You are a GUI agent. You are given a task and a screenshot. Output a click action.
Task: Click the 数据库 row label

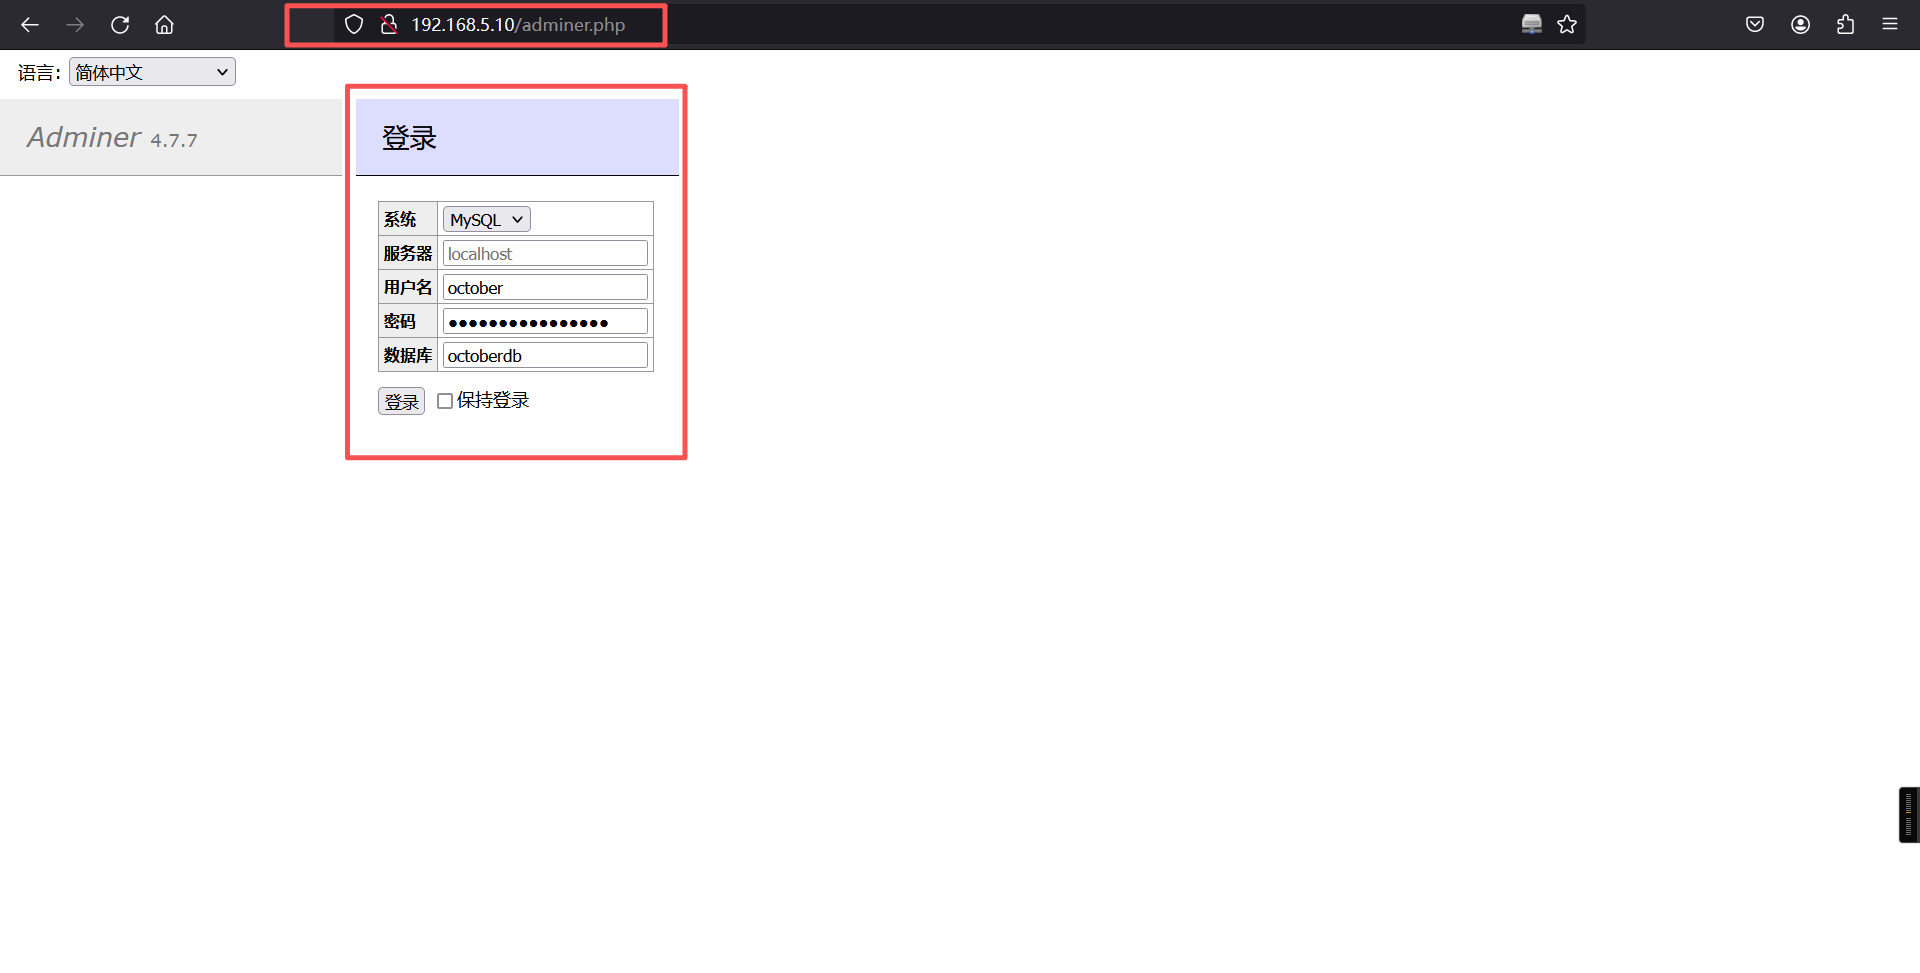[408, 355]
